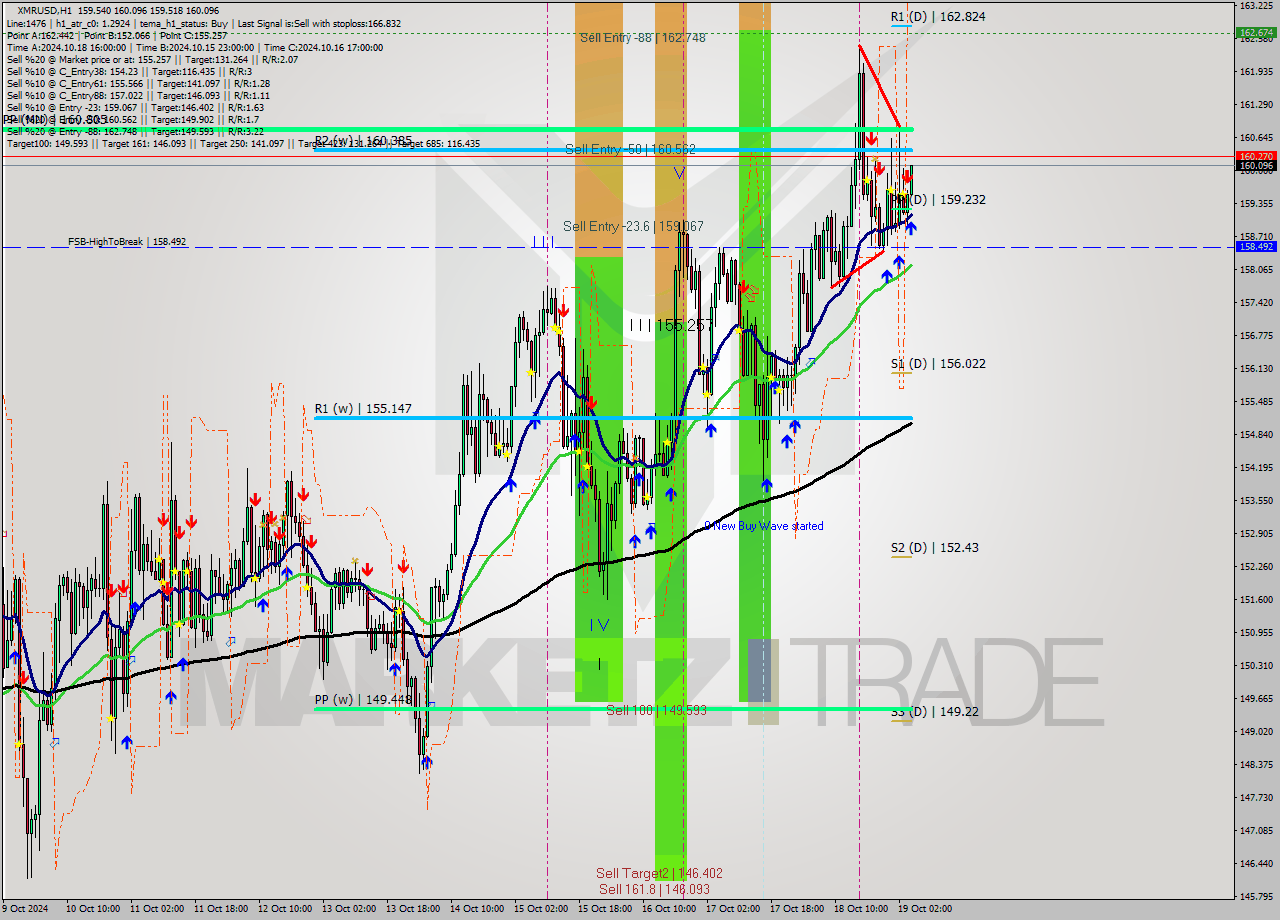Select the blue 158.492 price tag
Viewport: 1280px width, 920px height.
point(1256,246)
